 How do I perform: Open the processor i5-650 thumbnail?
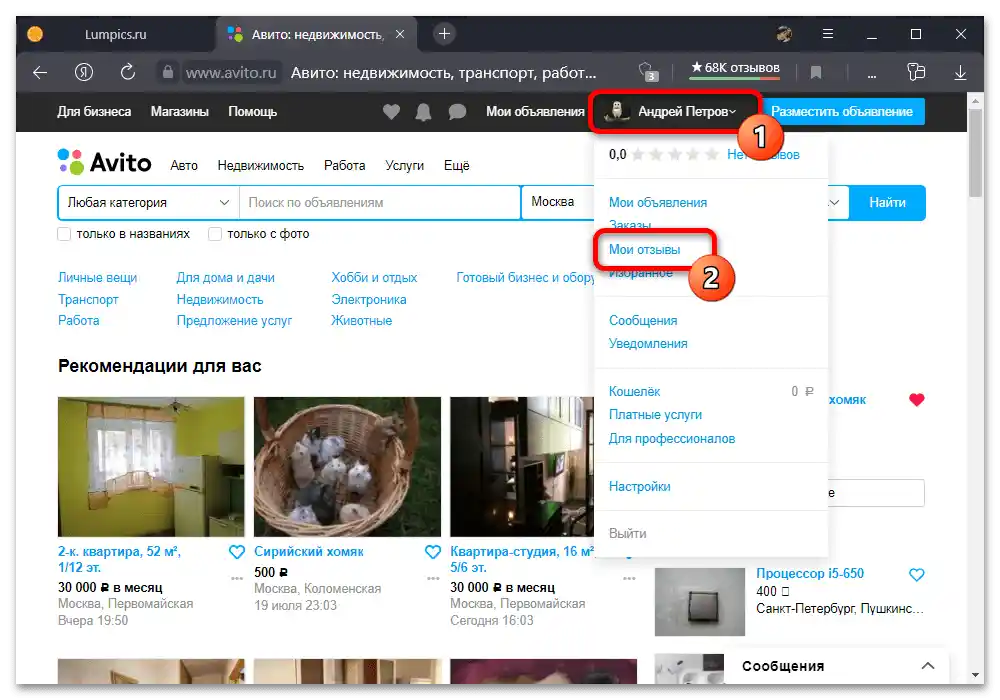[700, 602]
